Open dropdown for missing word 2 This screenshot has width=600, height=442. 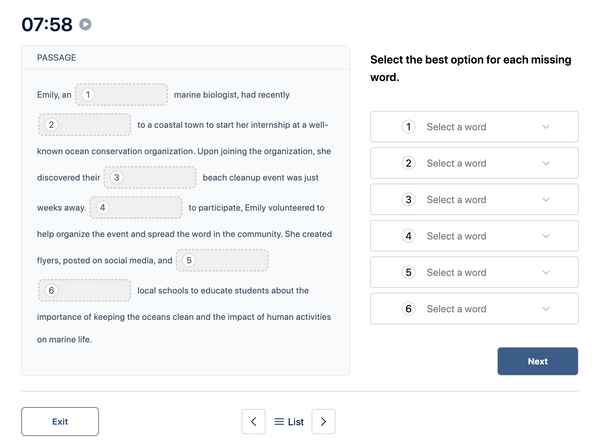coord(474,163)
